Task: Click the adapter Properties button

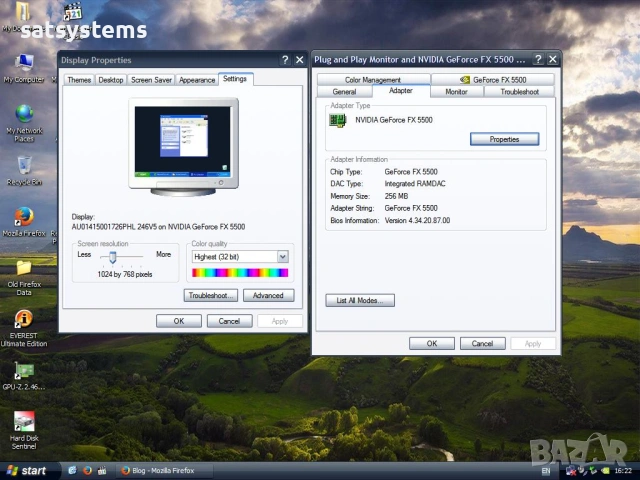Action: [x=504, y=139]
